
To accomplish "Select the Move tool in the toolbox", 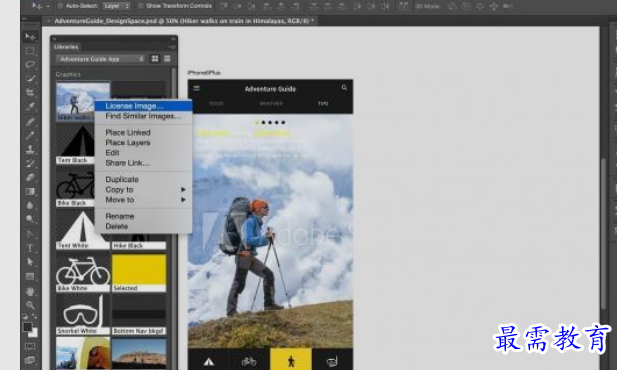I will tap(30, 37).
